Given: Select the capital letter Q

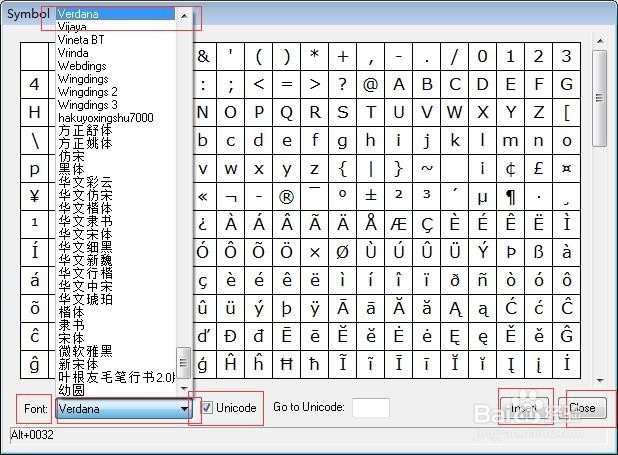Looking at the screenshot, I should (287, 112).
